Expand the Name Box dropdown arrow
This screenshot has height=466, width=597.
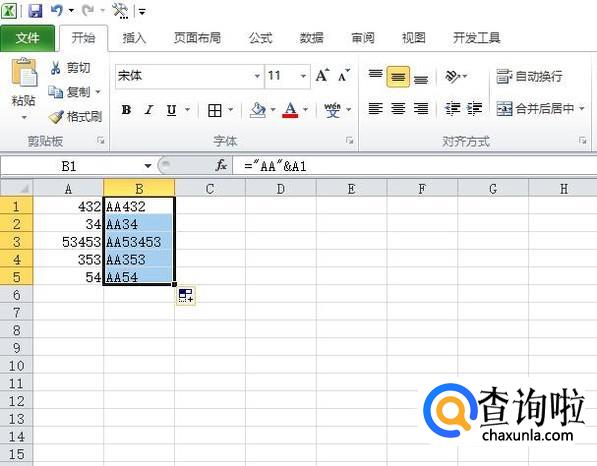tap(148, 166)
